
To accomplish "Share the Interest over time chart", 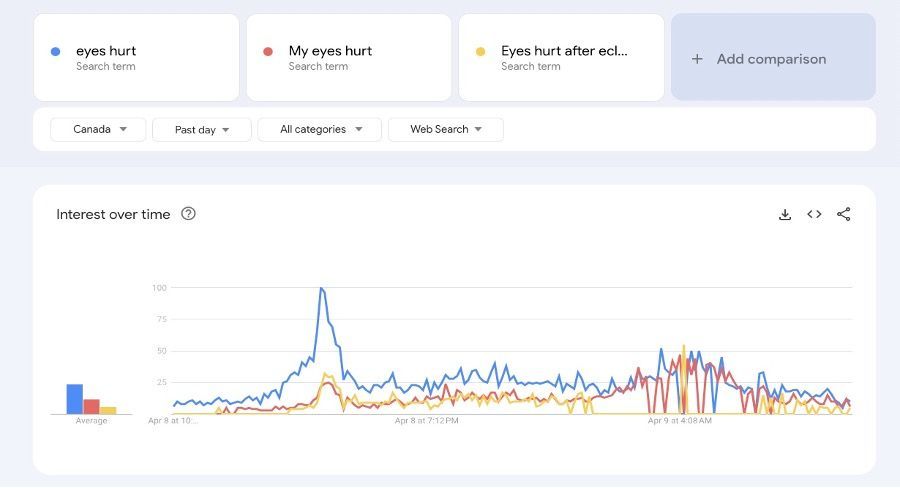I will coord(843,214).
